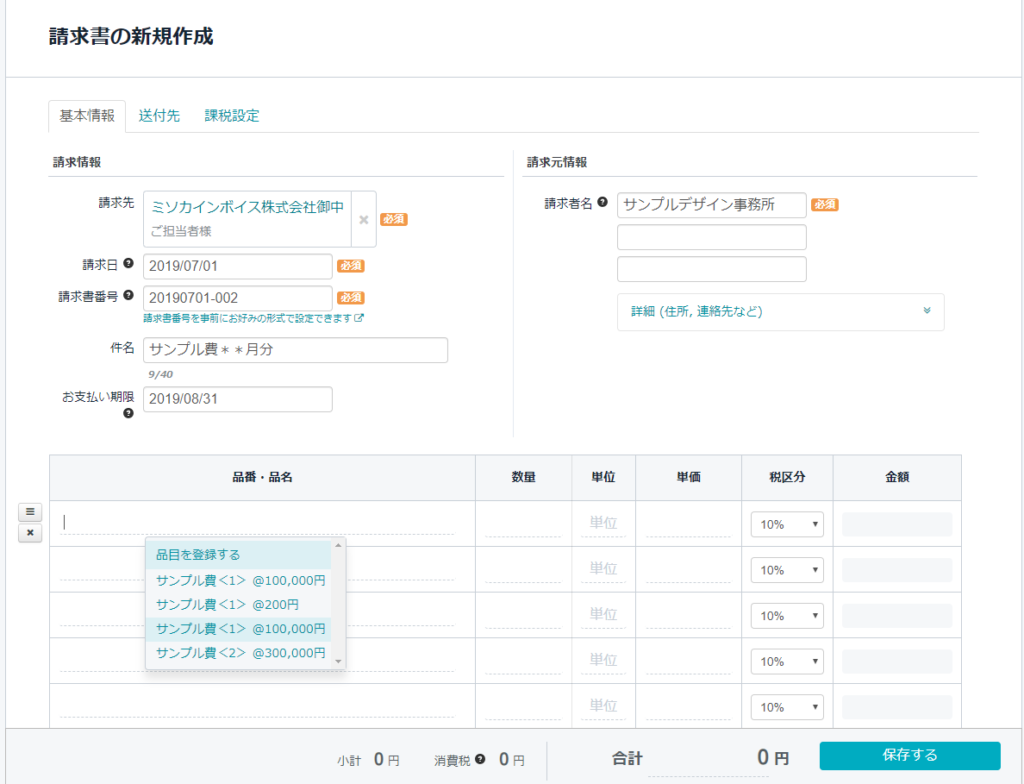
Task: Click the help icon next to 消費税
Action: click(481, 759)
